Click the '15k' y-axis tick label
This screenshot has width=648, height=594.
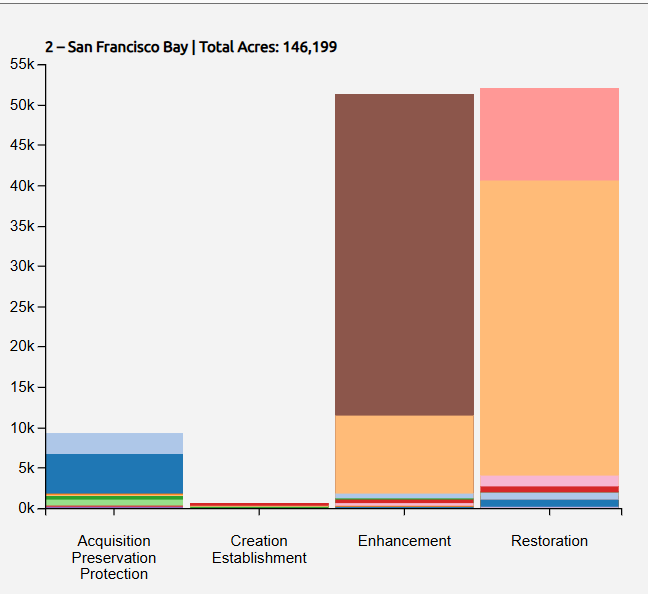[23, 387]
